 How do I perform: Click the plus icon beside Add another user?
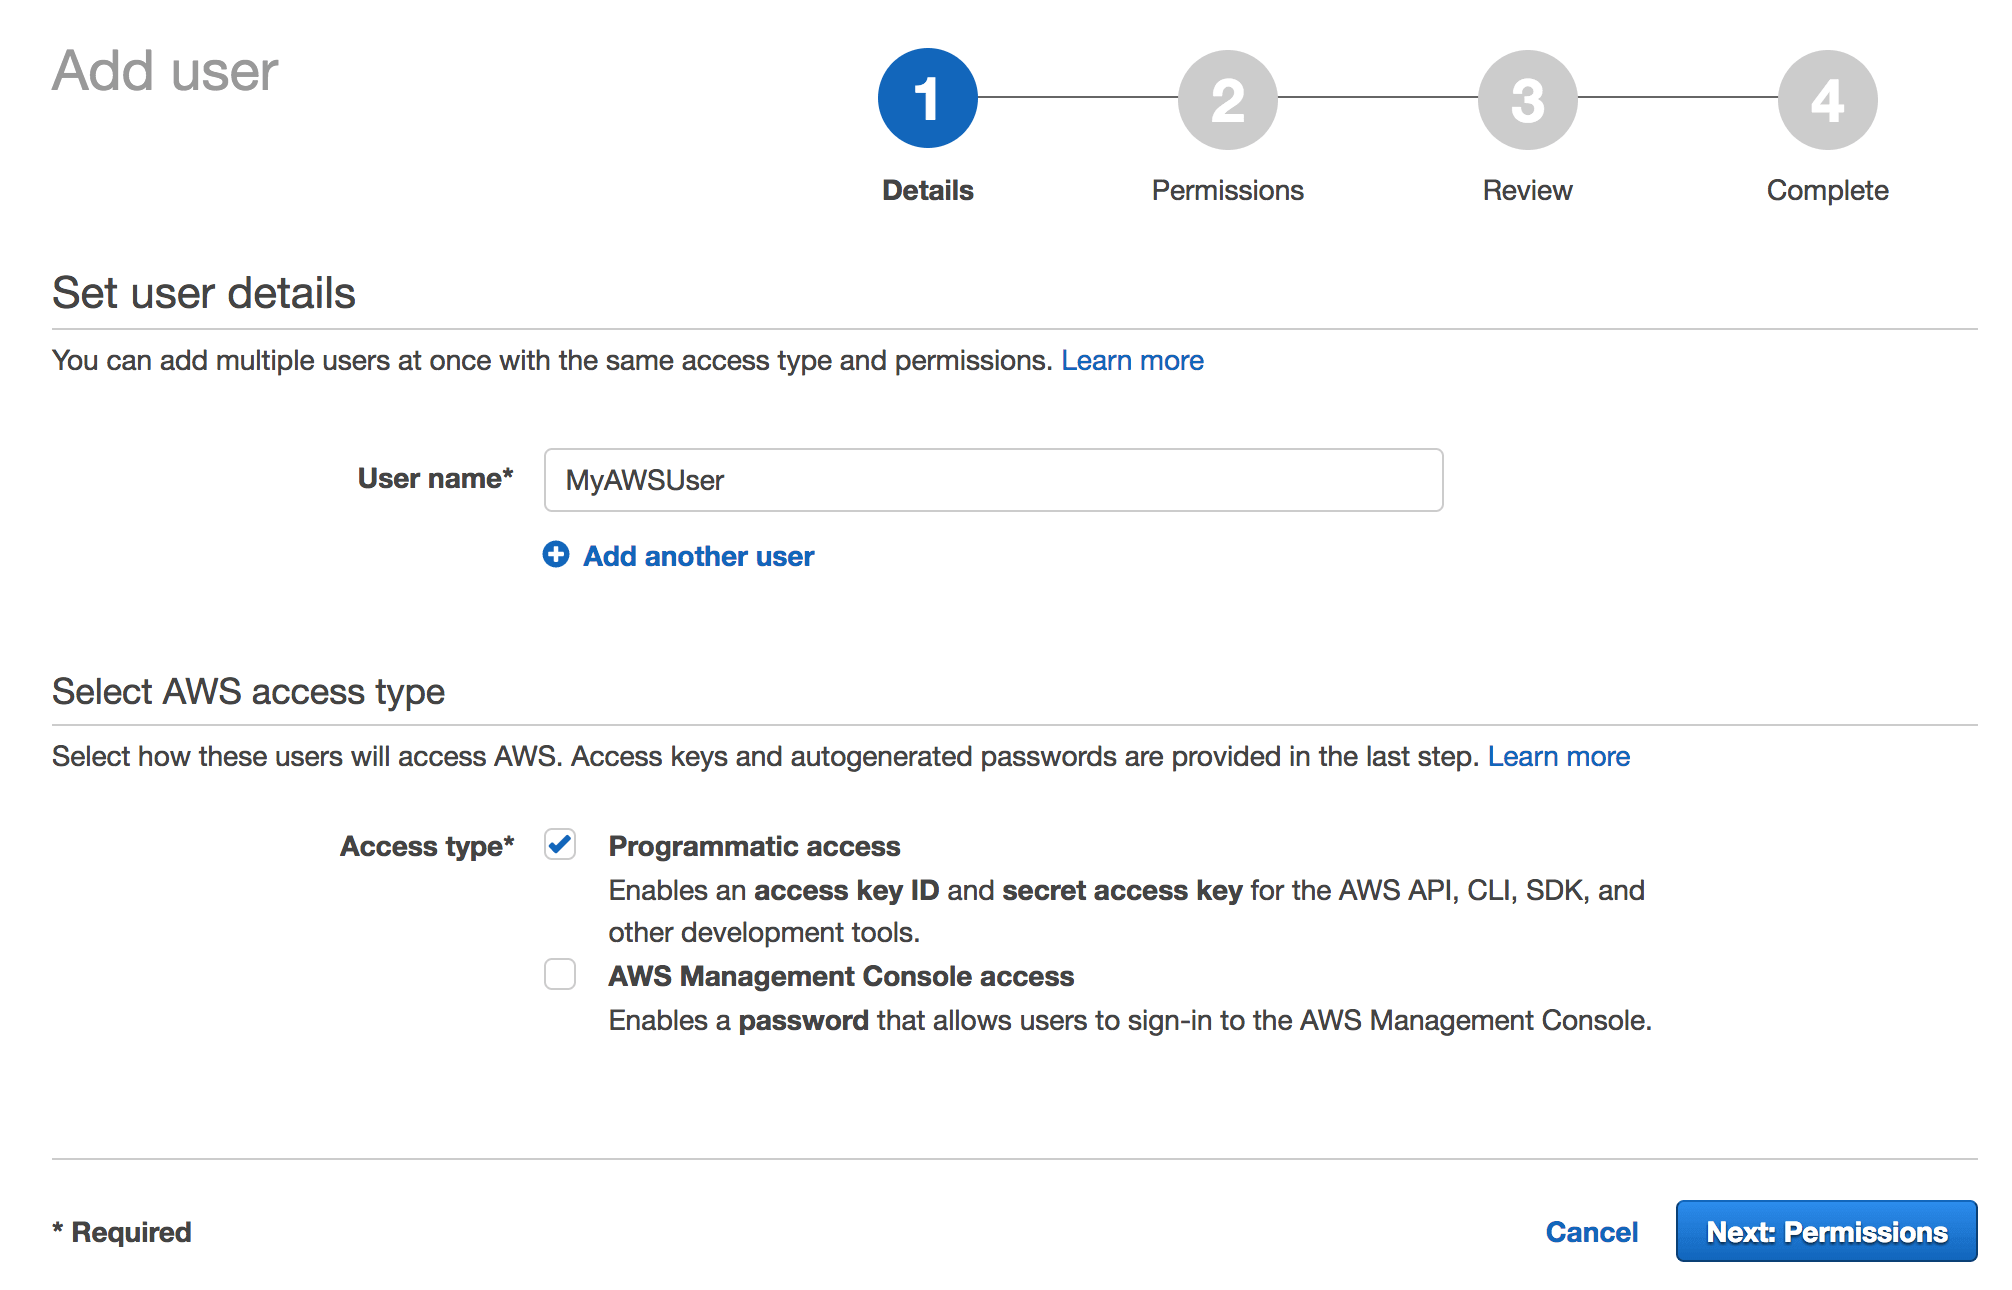[557, 555]
